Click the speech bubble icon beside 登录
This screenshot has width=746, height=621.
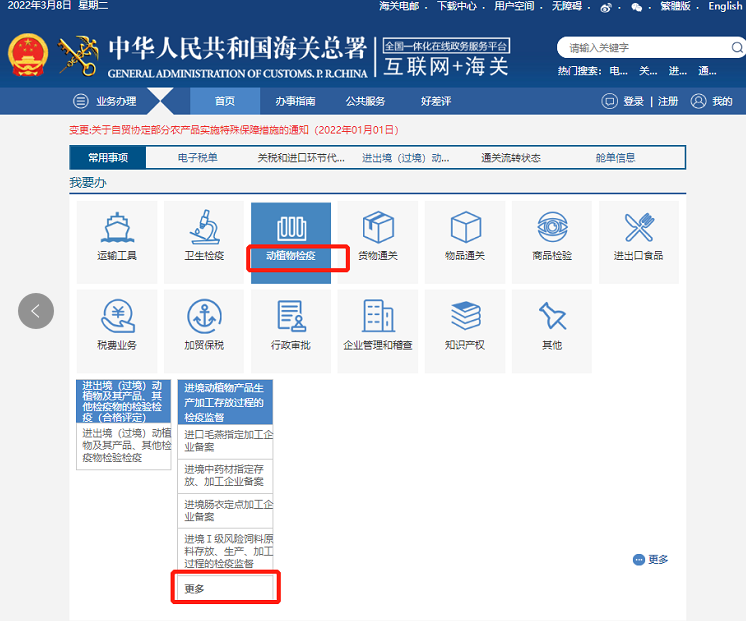pyautogui.click(x=609, y=101)
